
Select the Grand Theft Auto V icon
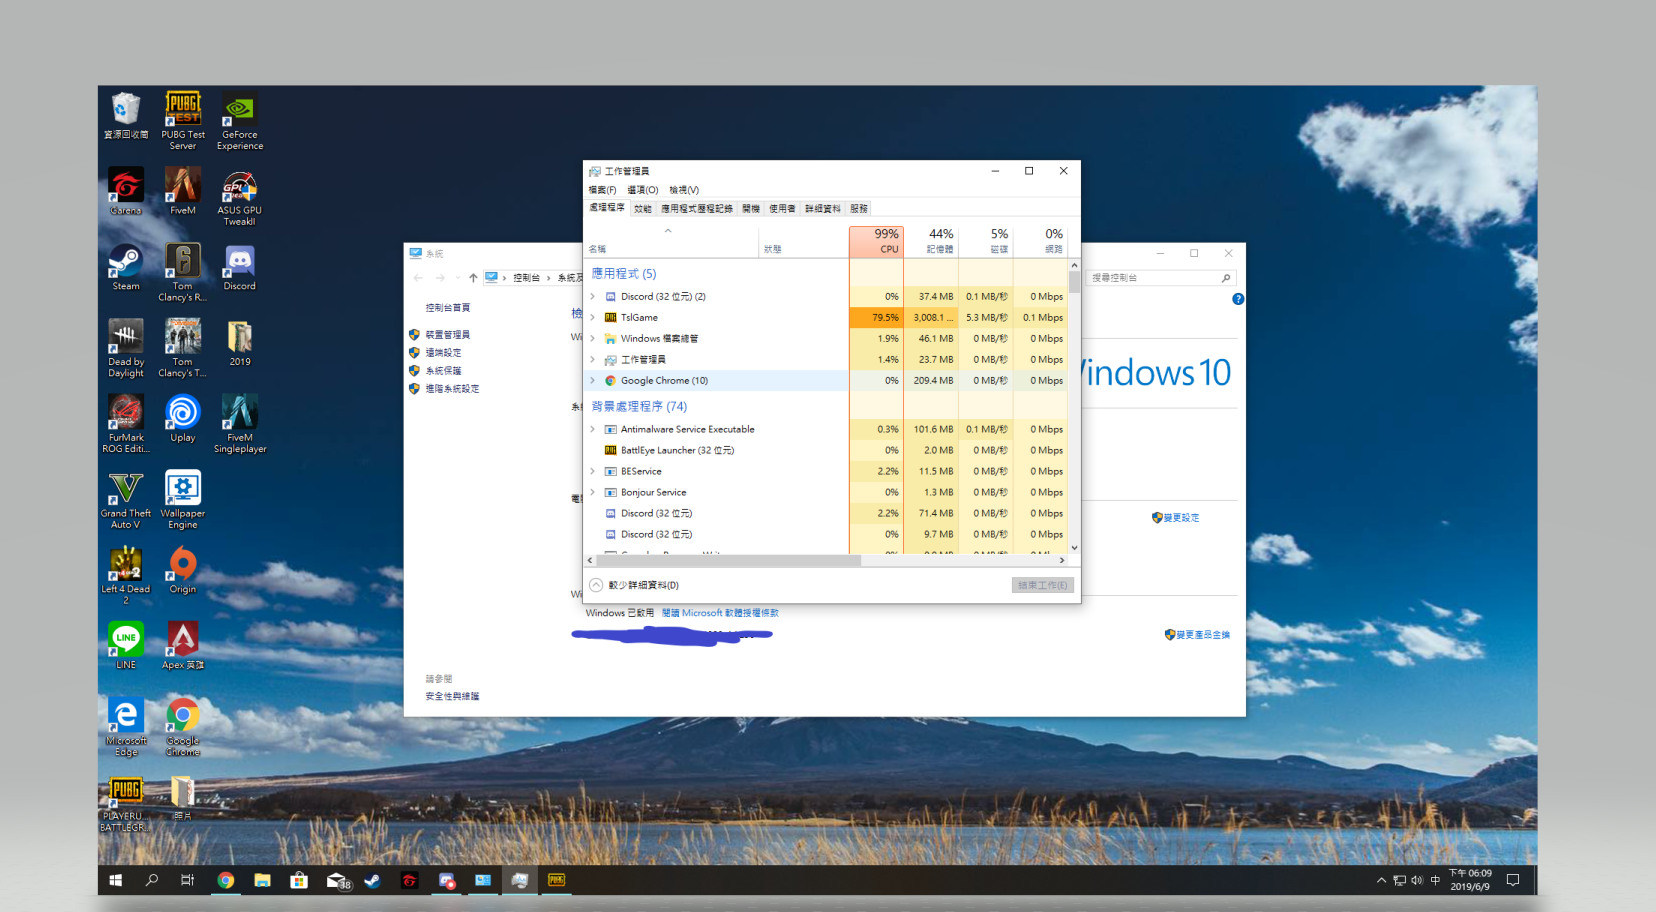click(x=126, y=500)
